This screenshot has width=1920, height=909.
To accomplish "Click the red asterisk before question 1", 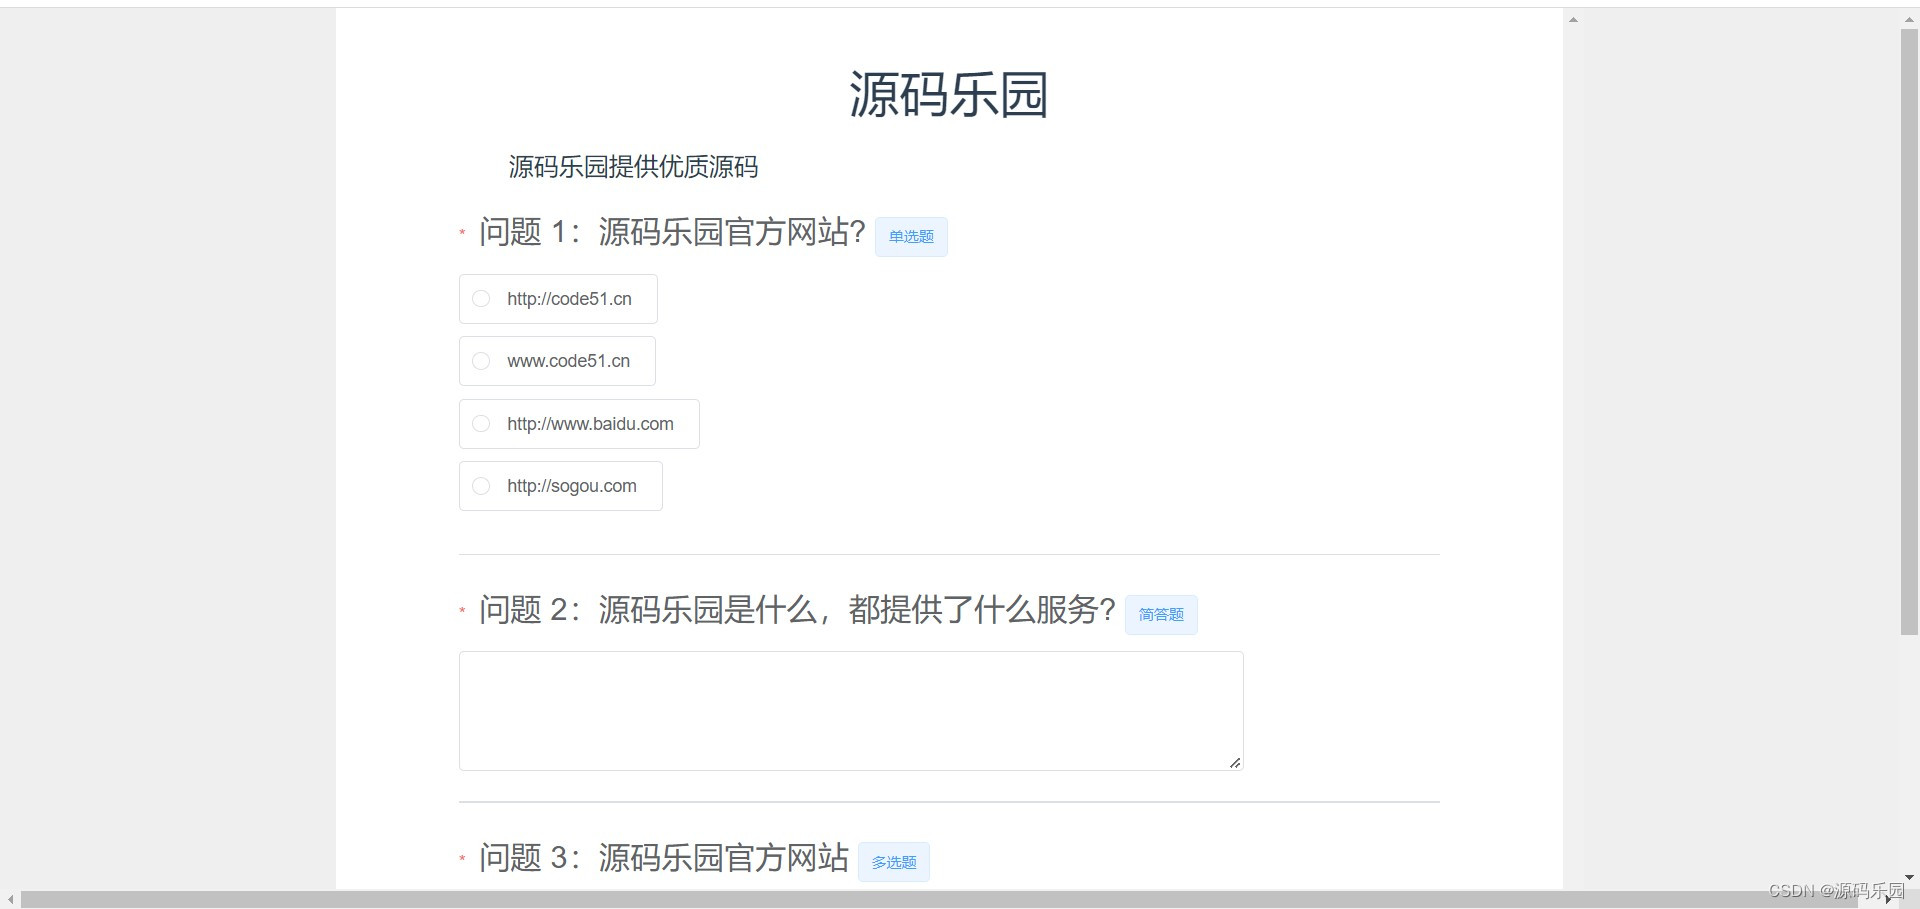I will click(462, 234).
